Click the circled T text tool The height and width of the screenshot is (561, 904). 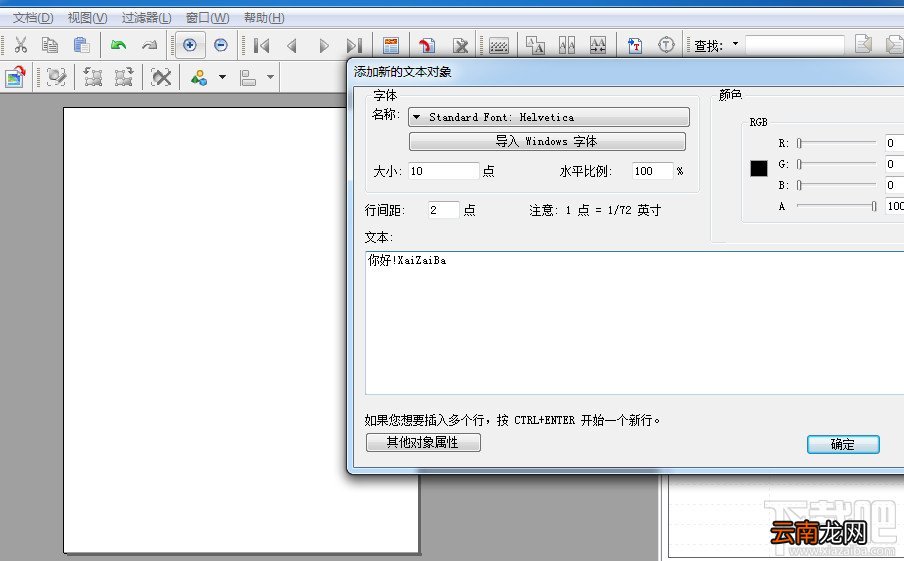666,44
